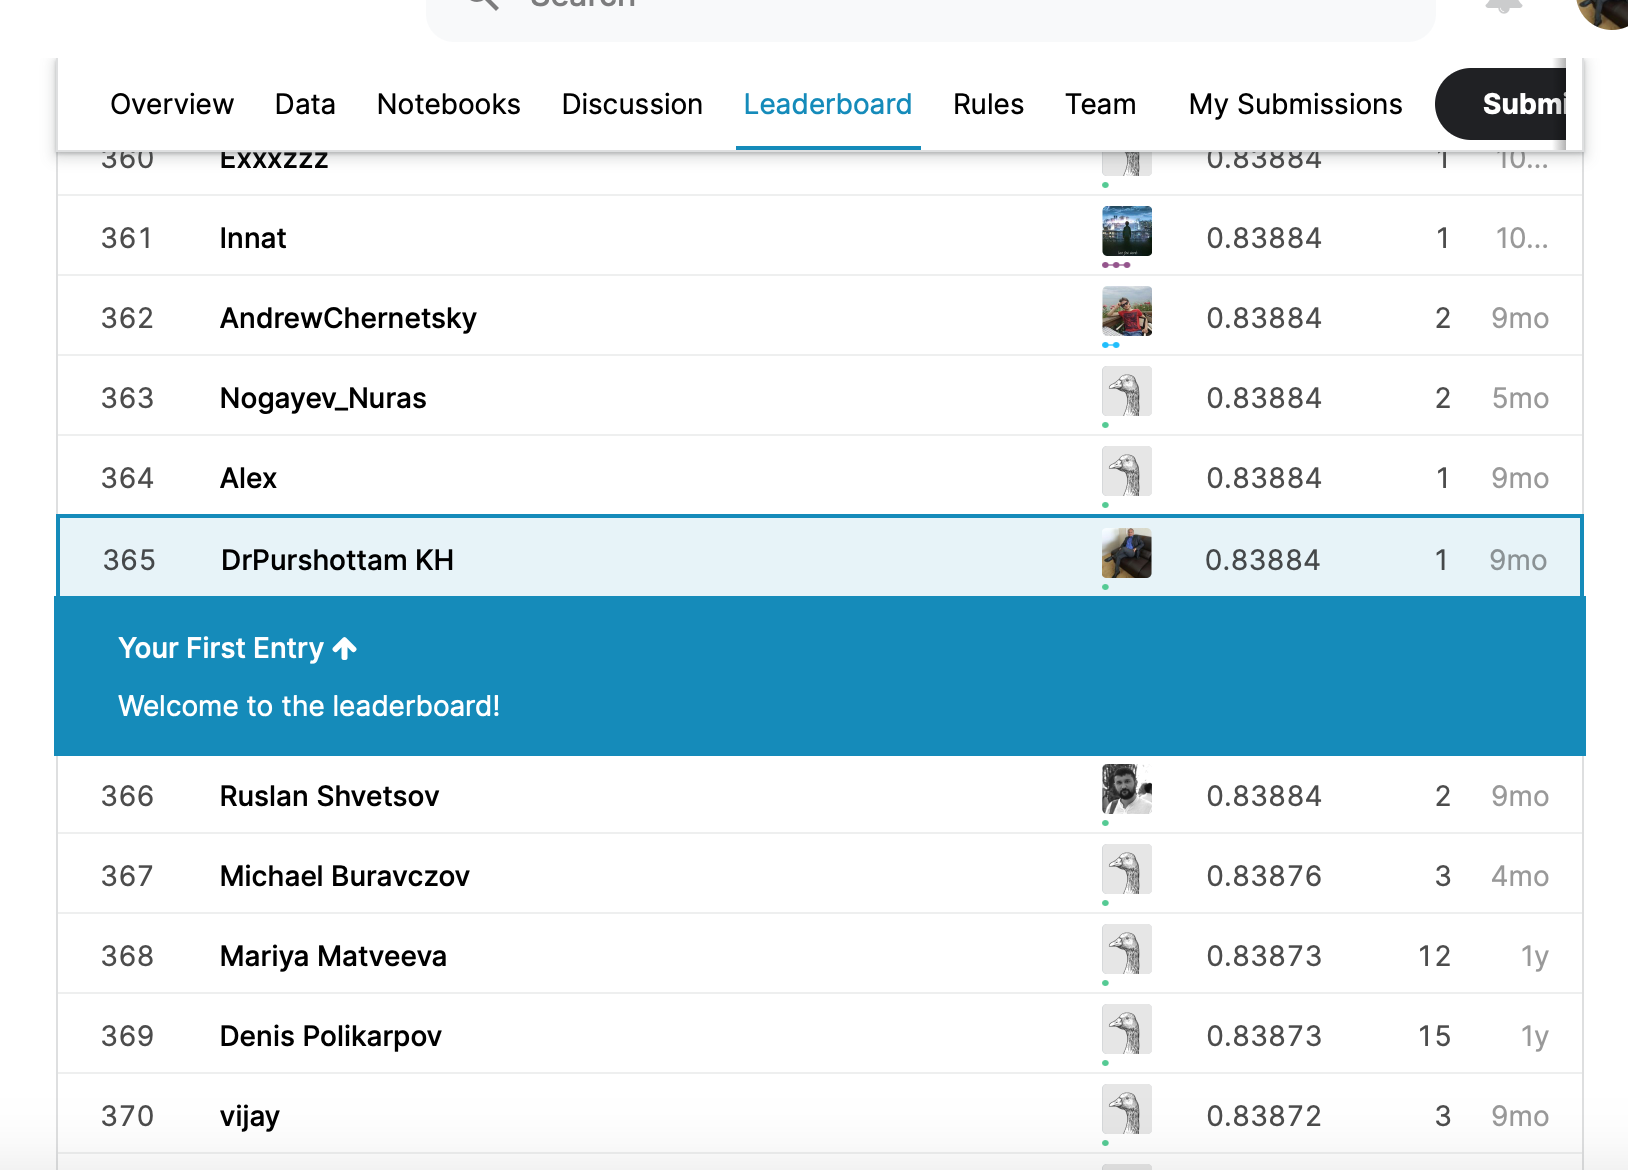Click Alex's default goose avatar
Viewport: 1628px width, 1170px height.
[1126, 472]
